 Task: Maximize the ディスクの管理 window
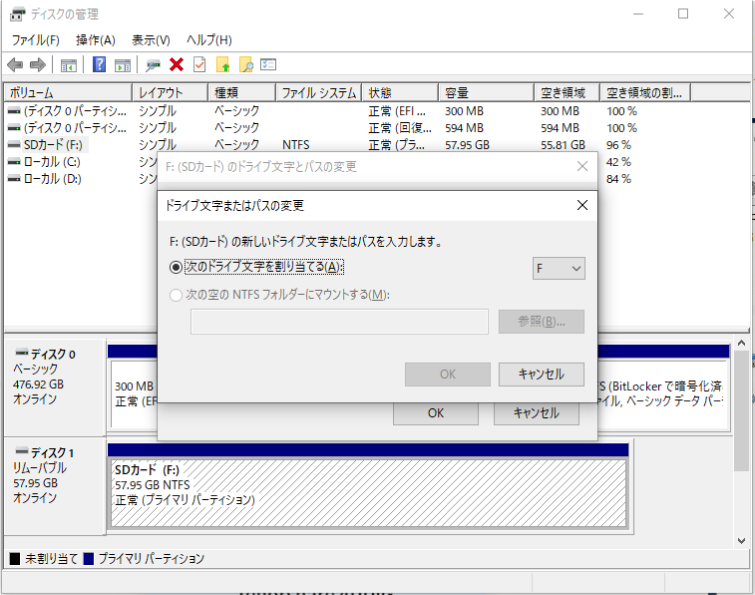[x=683, y=14]
